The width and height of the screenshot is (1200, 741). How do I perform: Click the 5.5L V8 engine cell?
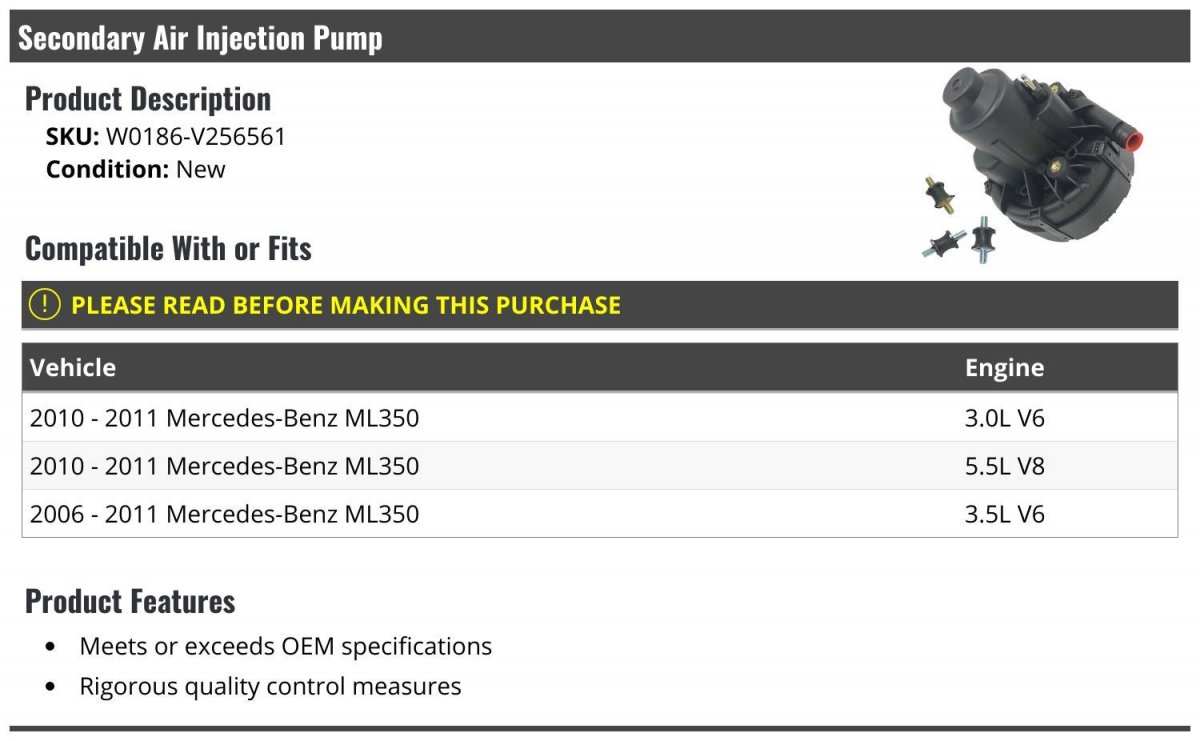(x=1005, y=466)
